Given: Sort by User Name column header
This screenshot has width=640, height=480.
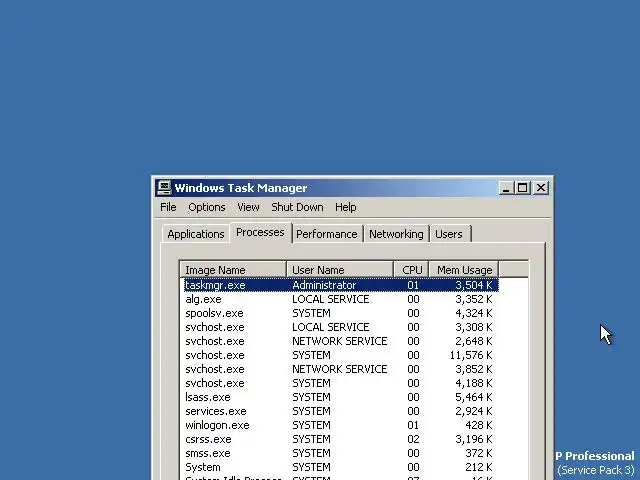Looking at the screenshot, I should 340,270.
